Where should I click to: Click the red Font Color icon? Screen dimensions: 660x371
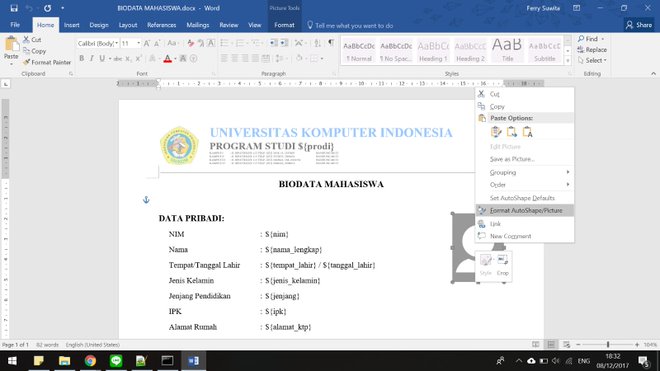pyautogui.click(x=168, y=59)
